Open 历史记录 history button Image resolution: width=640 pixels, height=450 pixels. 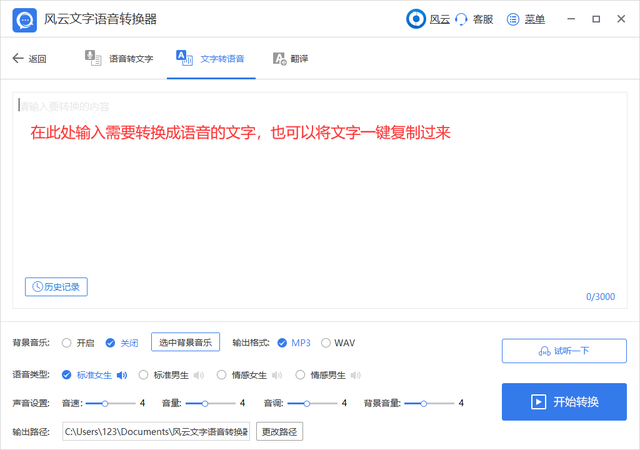tap(56, 287)
